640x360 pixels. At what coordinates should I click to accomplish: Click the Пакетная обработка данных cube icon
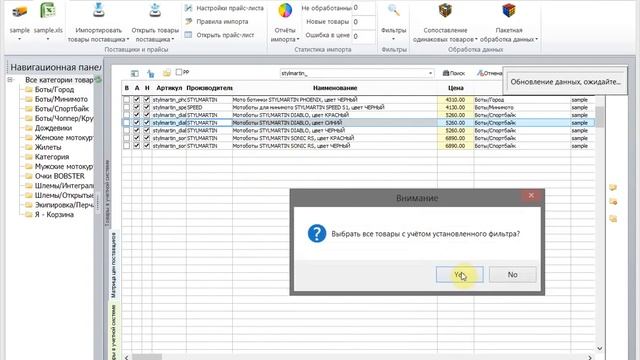509,11
